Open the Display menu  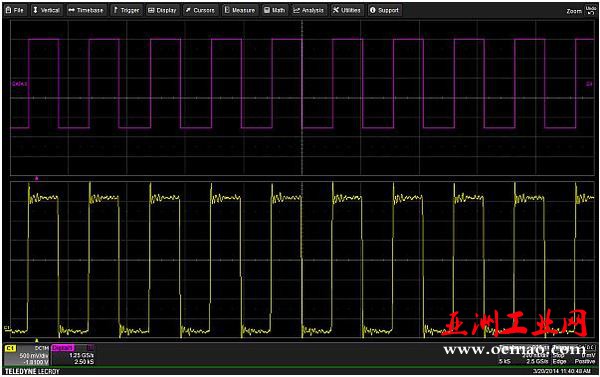(162, 10)
